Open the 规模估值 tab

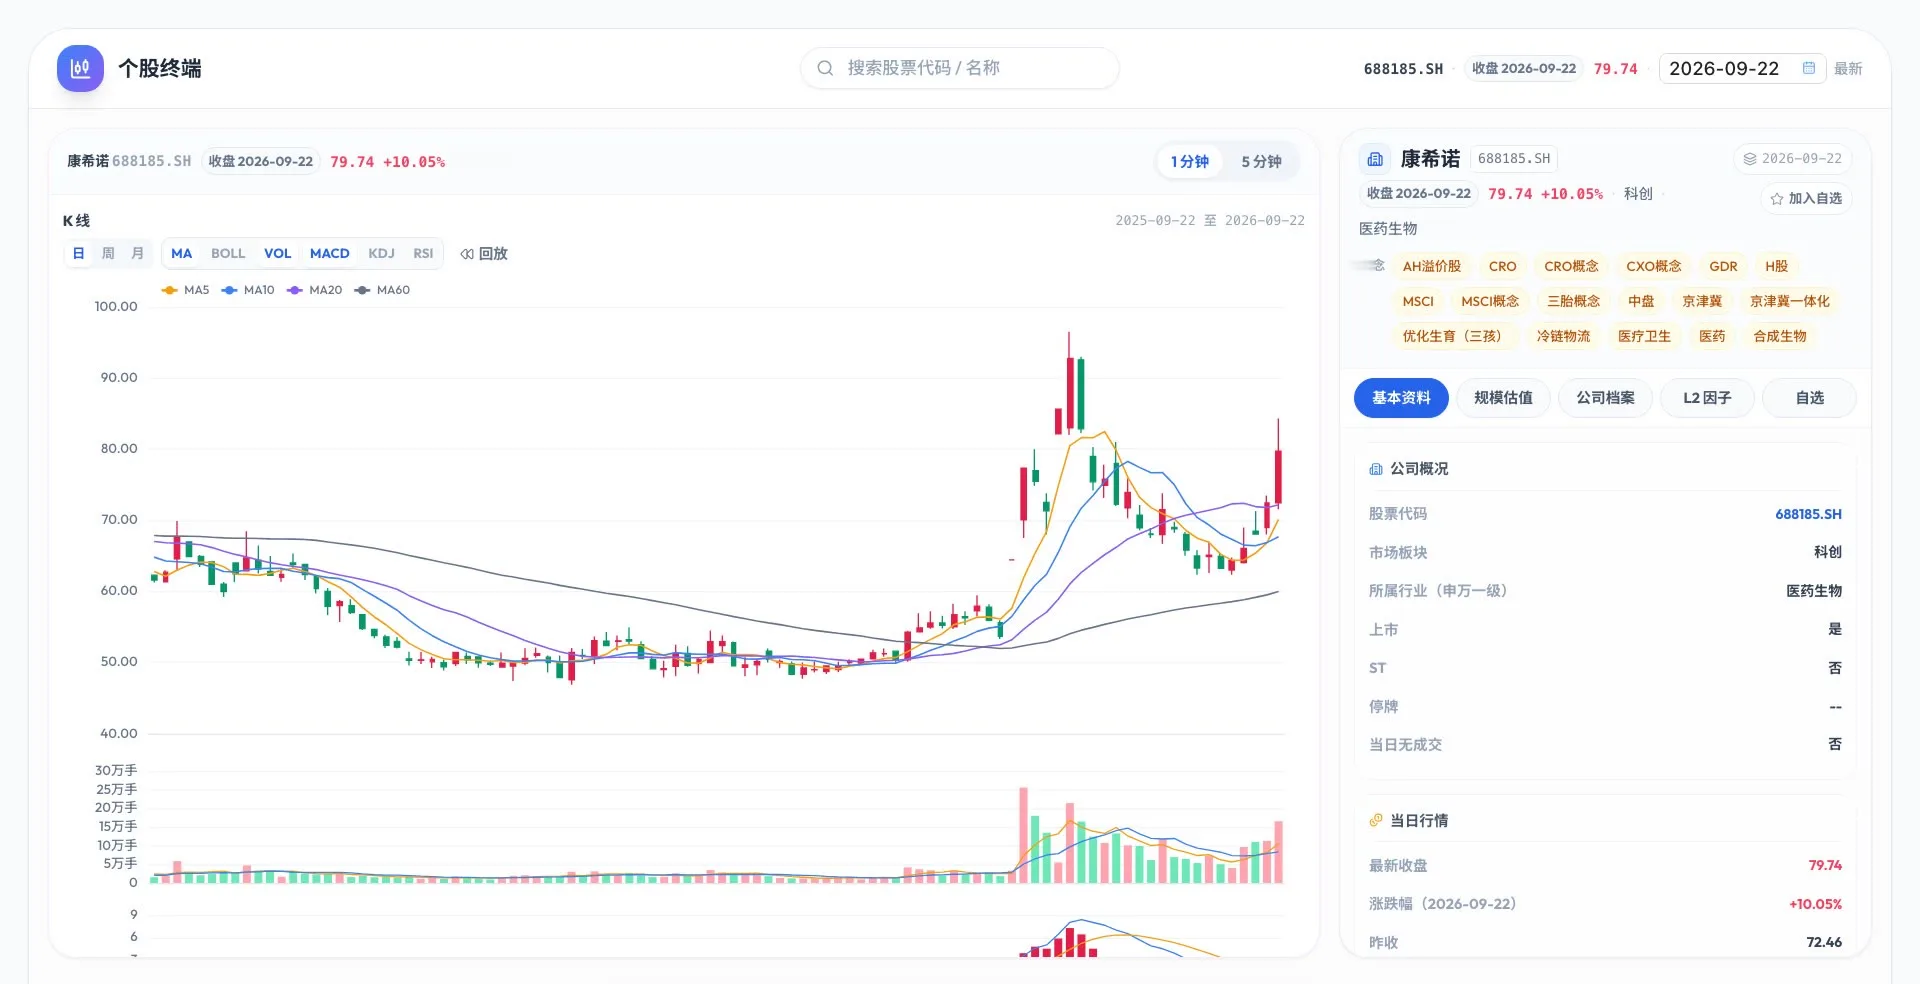1503,398
